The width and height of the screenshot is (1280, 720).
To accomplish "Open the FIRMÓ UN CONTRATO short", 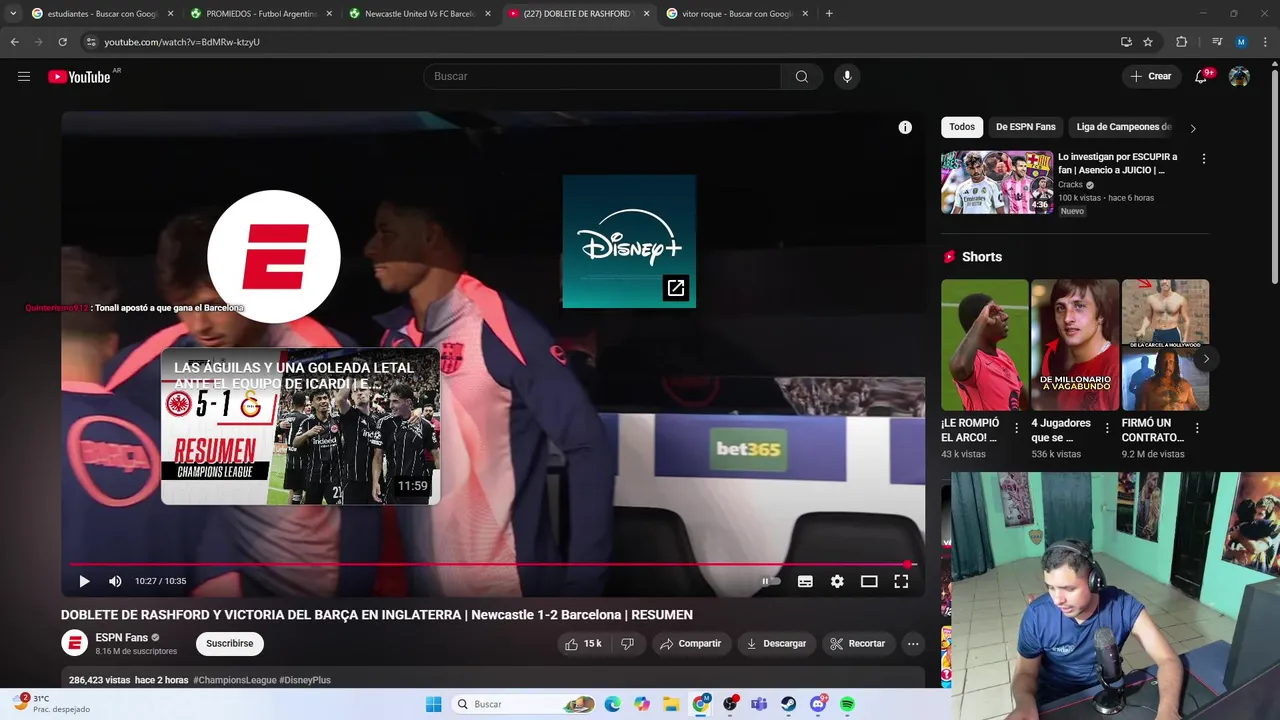I will [1165, 345].
